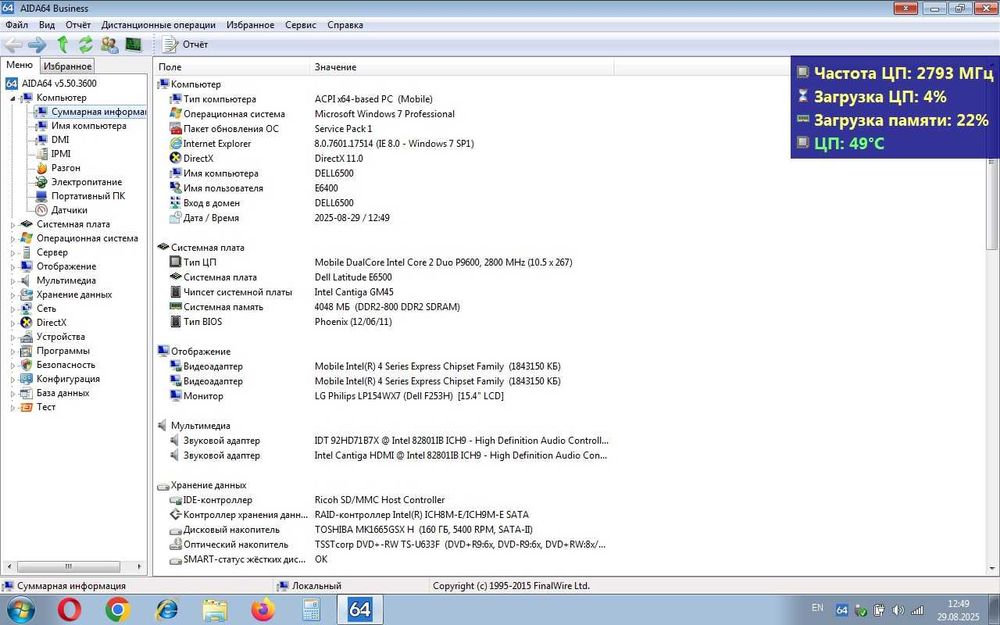Click the Тест tree icon
The height and width of the screenshot is (625, 1000).
pyautogui.click(x=26, y=407)
